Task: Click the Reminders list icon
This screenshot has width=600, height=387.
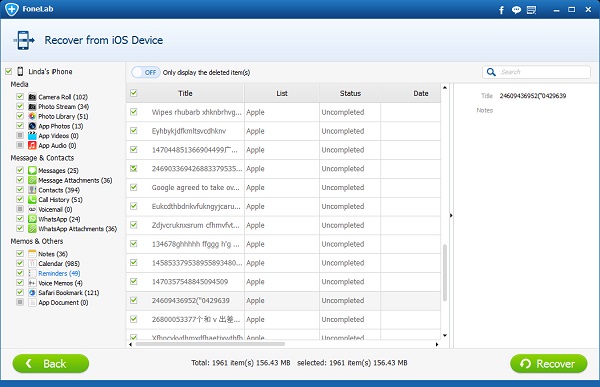Action: coord(32,273)
